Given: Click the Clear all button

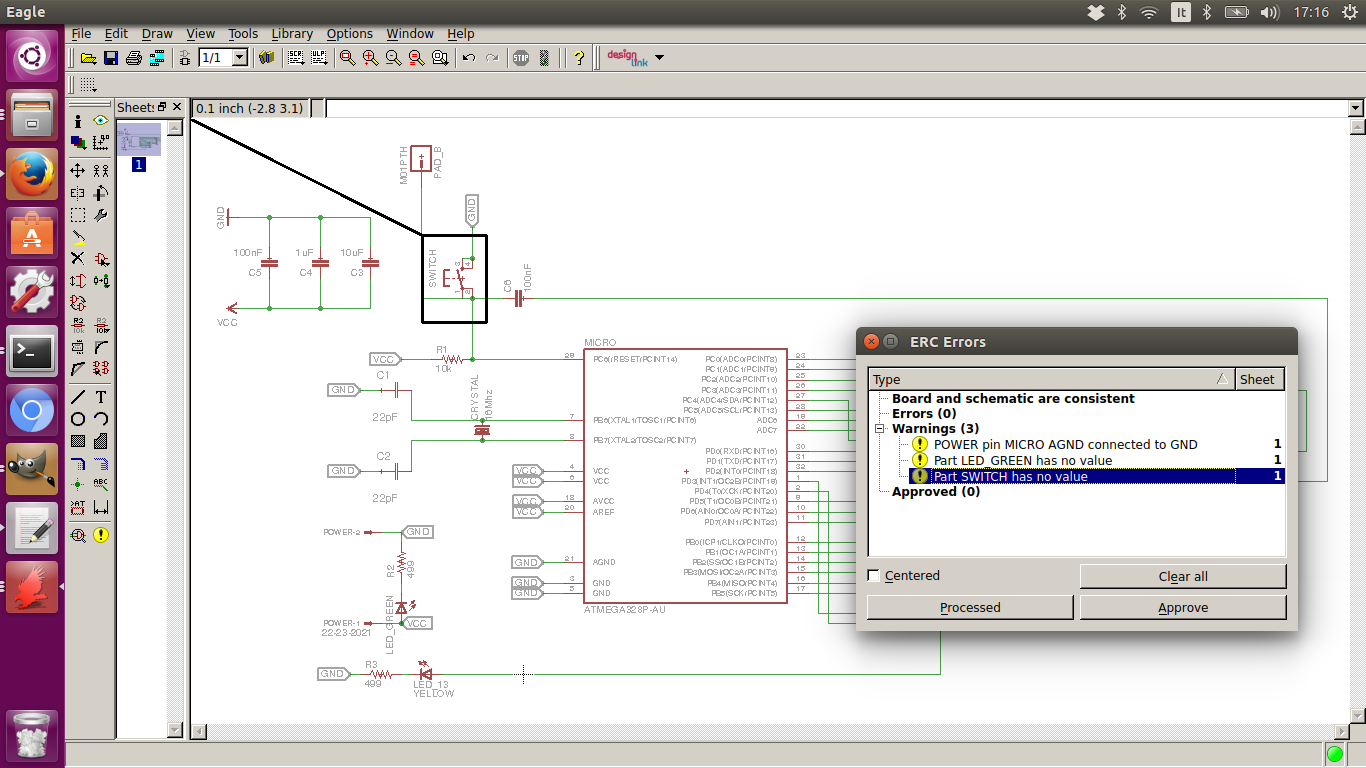Looking at the screenshot, I should pos(1182,577).
